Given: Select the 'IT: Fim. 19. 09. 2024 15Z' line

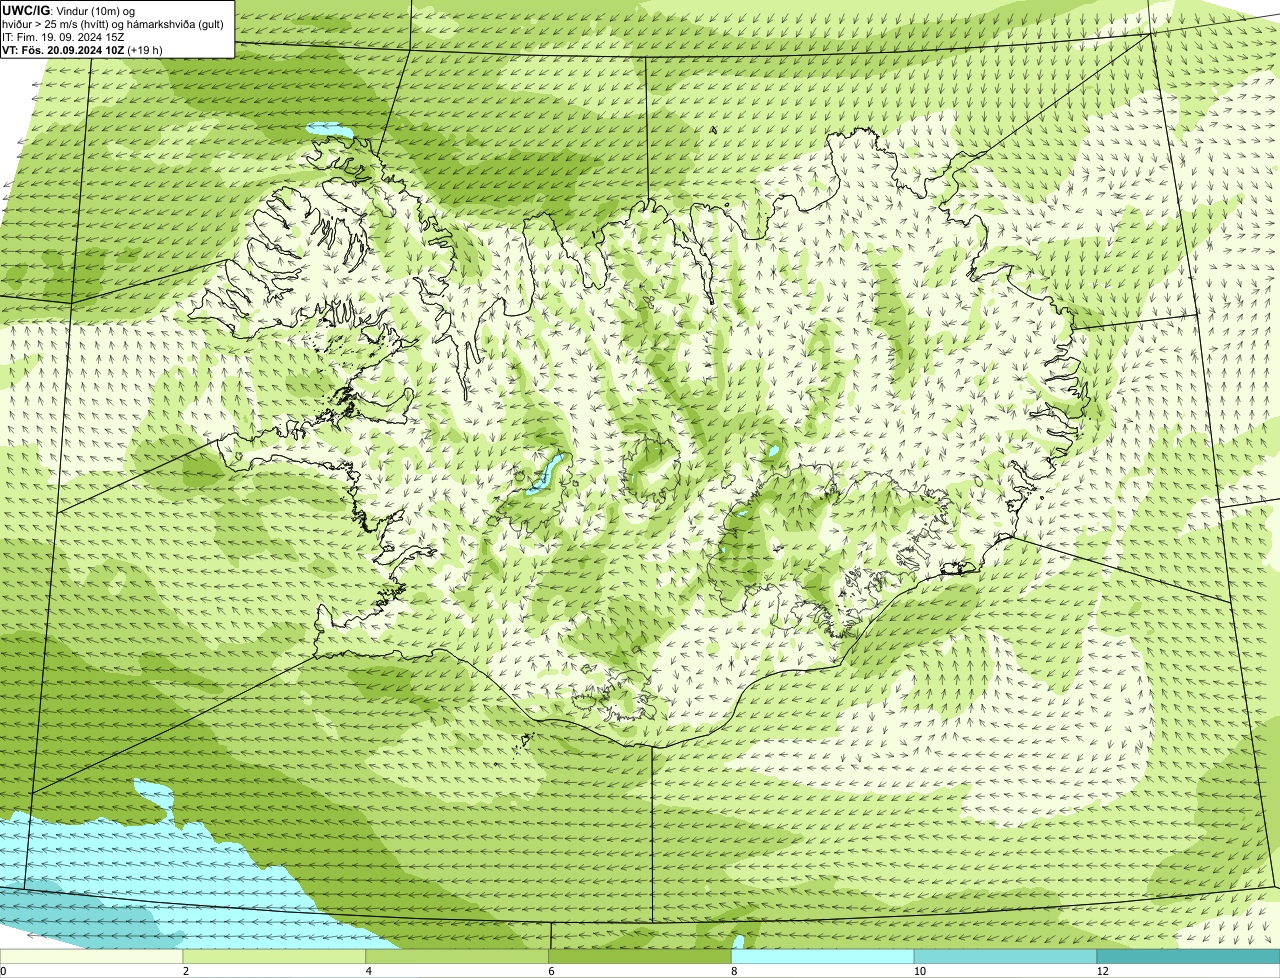Looking at the screenshot, I should pyautogui.click(x=63, y=37).
